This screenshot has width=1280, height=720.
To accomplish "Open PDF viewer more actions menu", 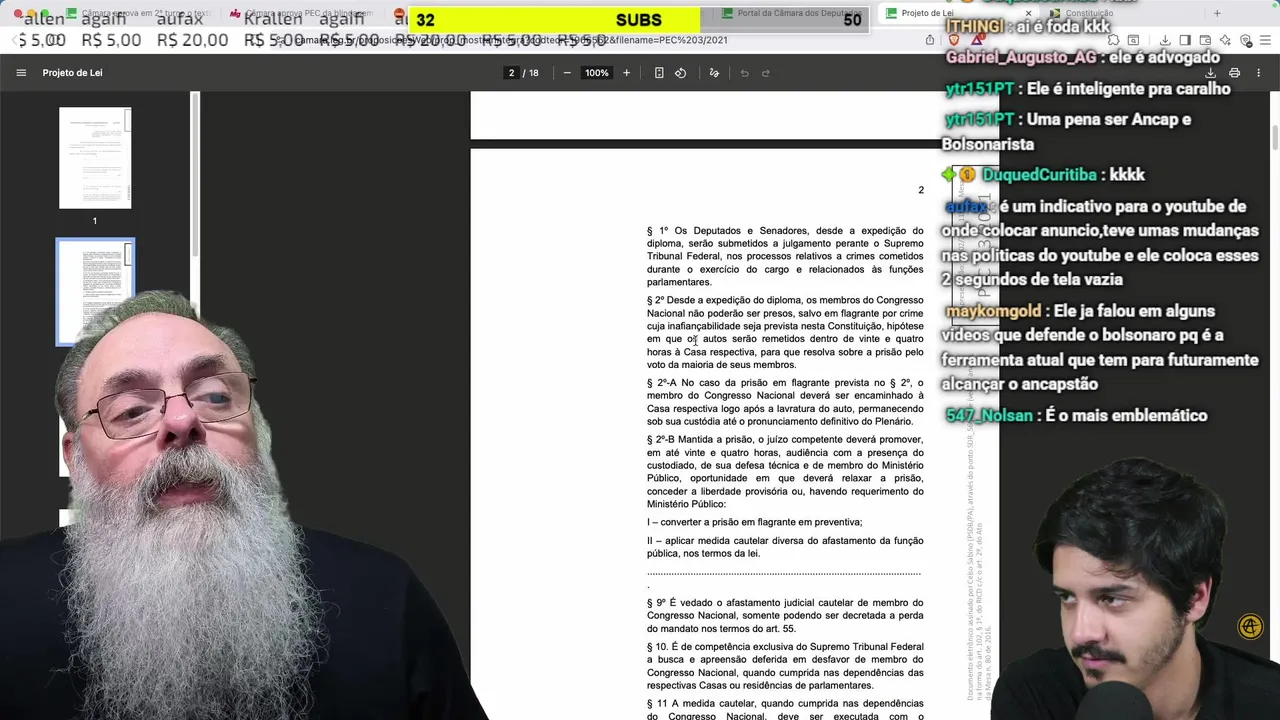I will point(1259,73).
